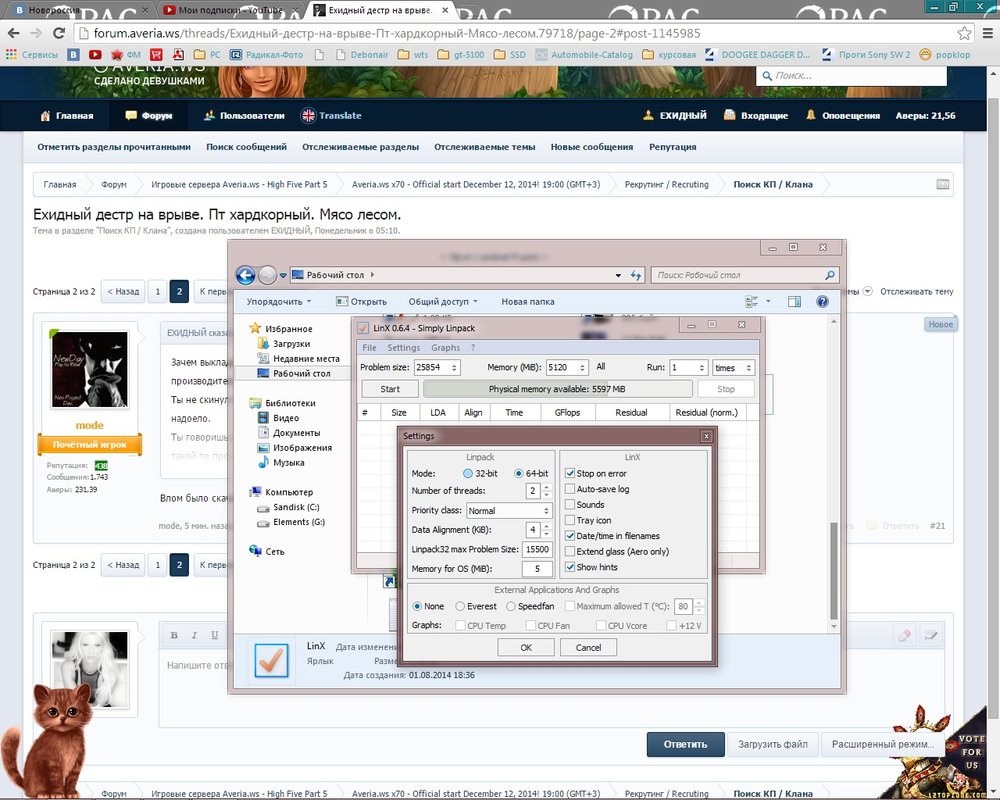Click the Ответить reply button
This screenshot has width=1000, height=800.
click(x=684, y=744)
